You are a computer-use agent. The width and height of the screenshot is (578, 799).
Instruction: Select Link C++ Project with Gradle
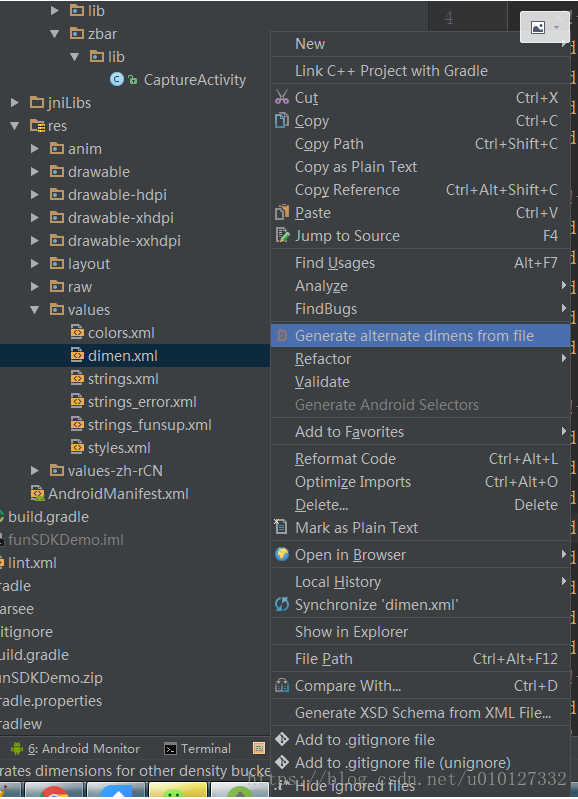(x=420, y=71)
